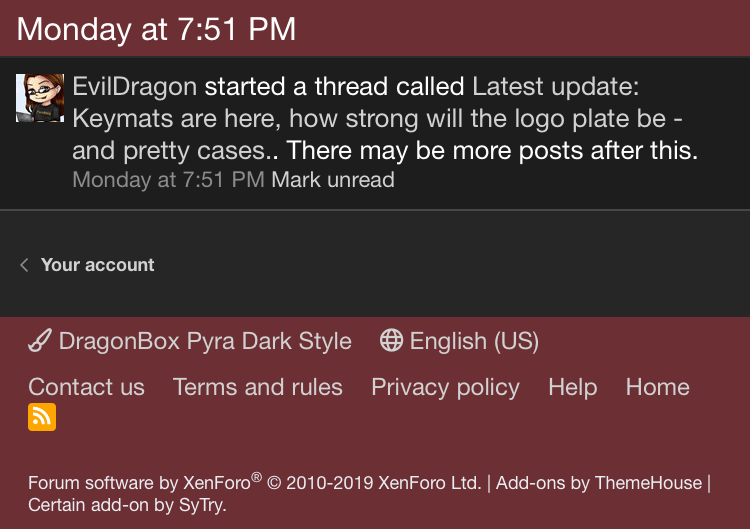Click the orange RSS feed icon
This screenshot has width=750, height=529.
[42, 417]
